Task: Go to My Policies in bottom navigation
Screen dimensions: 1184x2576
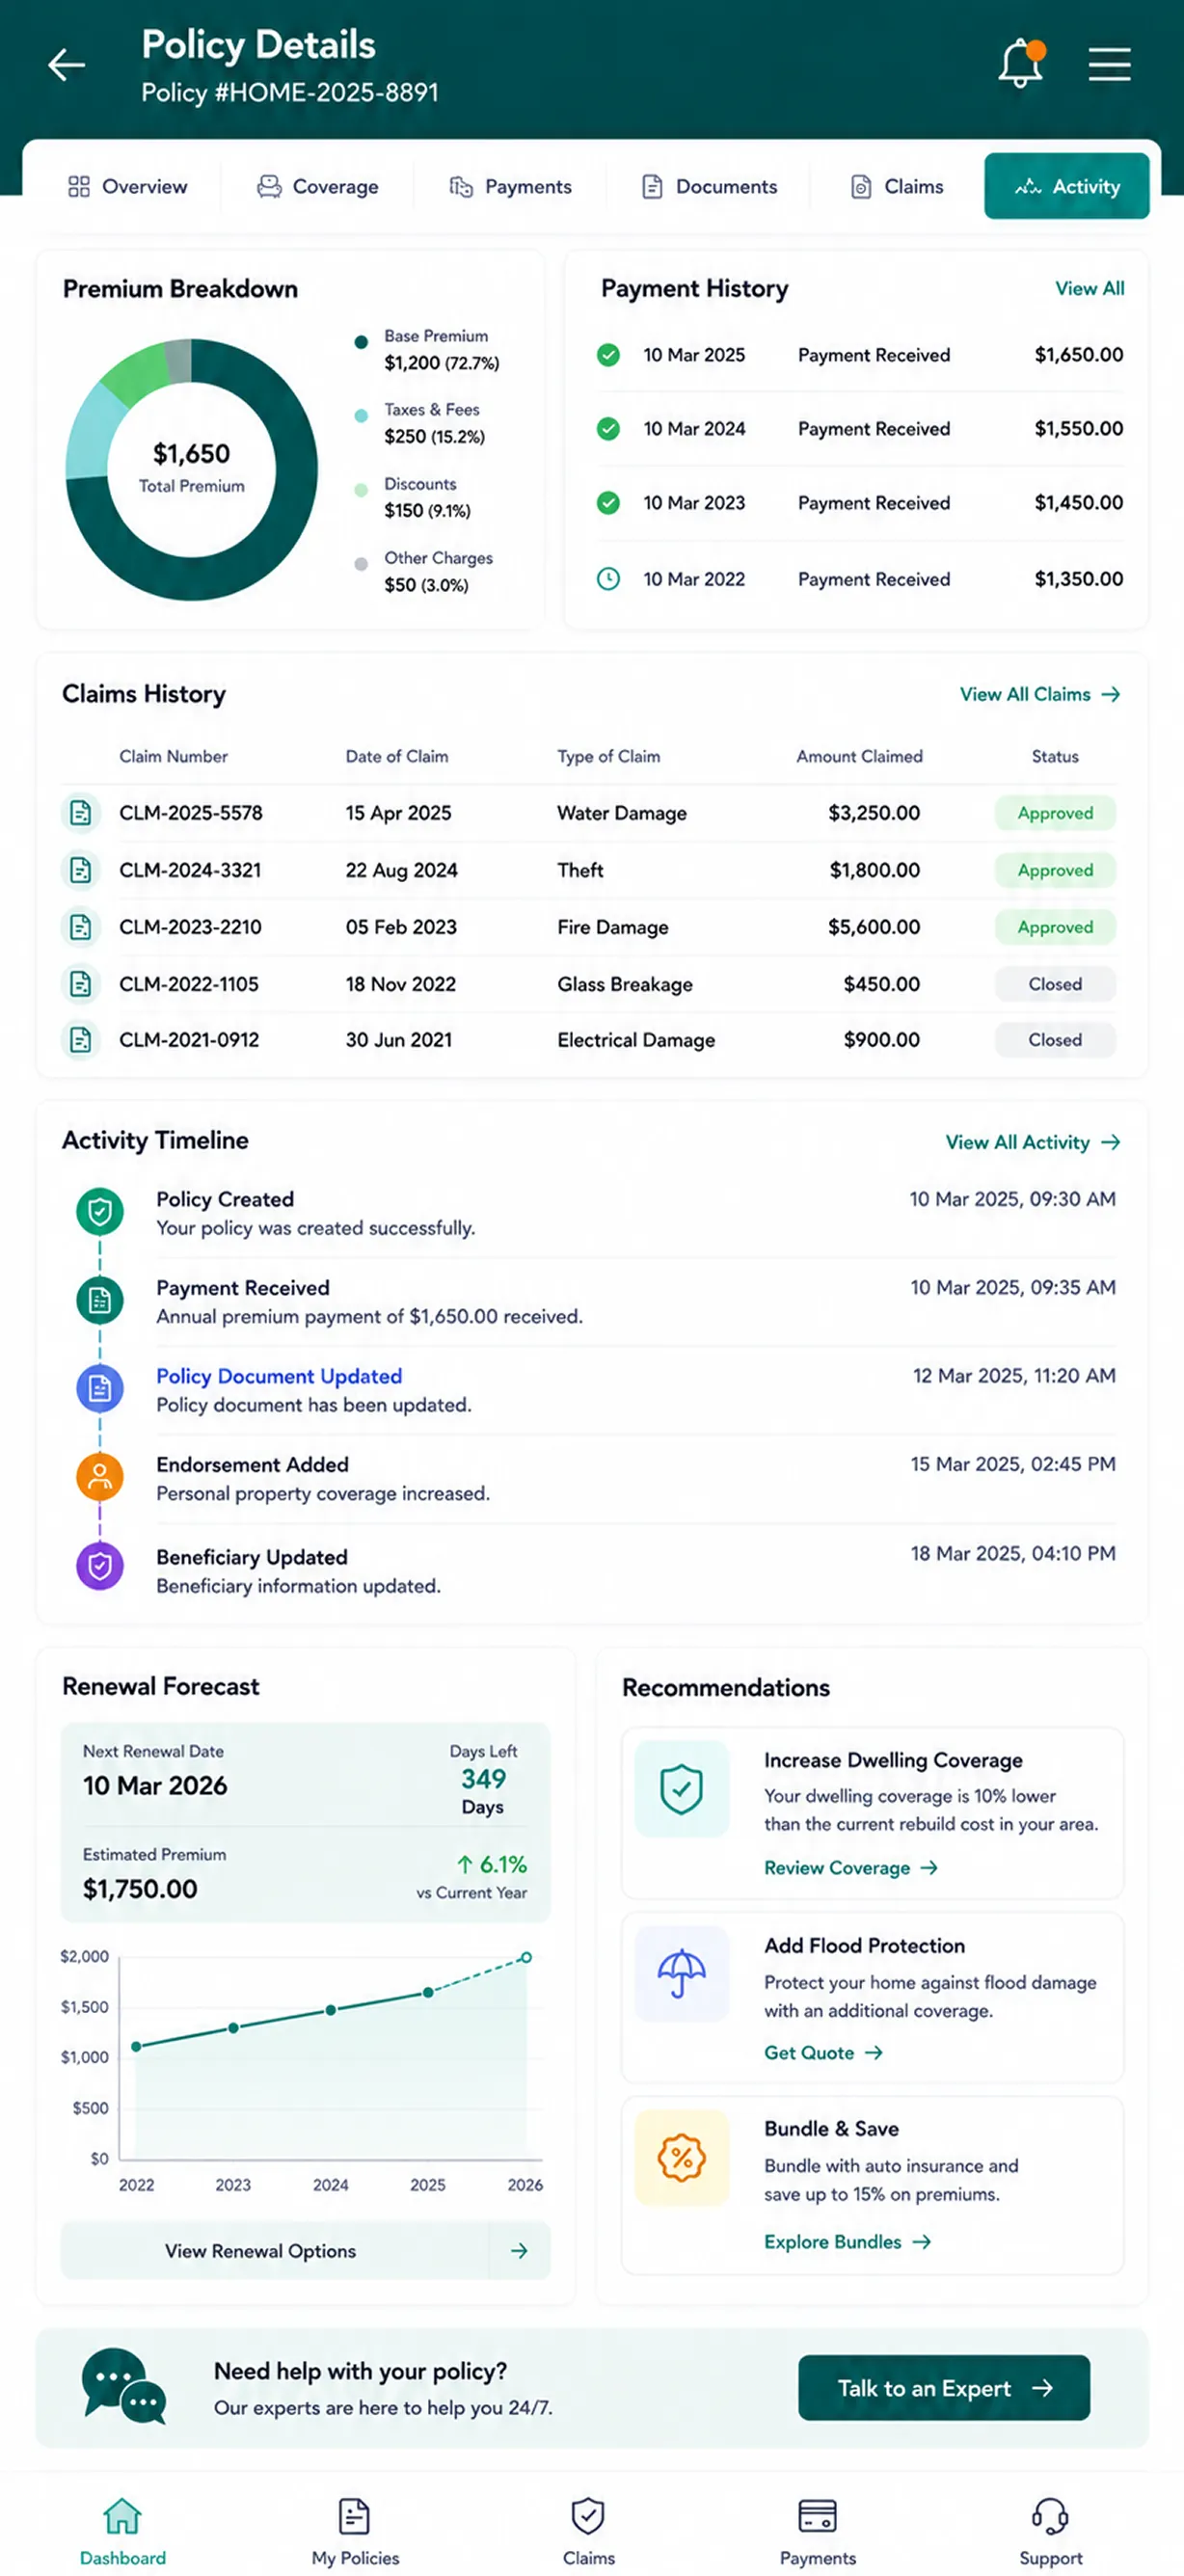Action: point(355,2531)
